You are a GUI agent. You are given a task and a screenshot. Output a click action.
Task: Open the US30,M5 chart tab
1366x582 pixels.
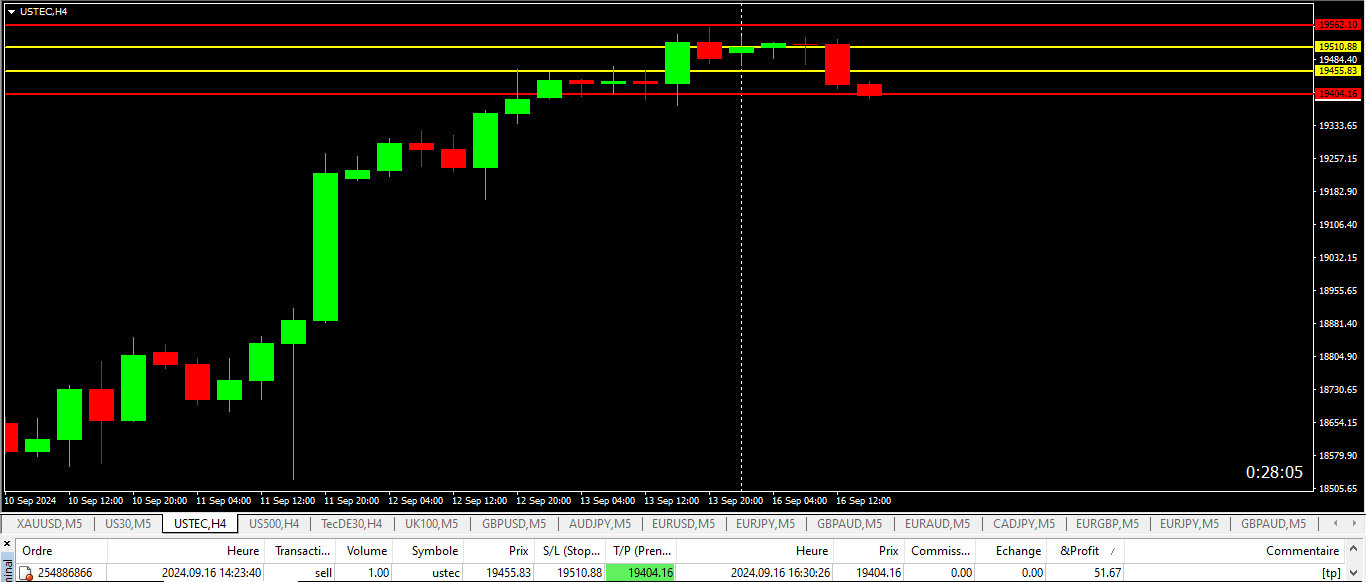[128, 523]
